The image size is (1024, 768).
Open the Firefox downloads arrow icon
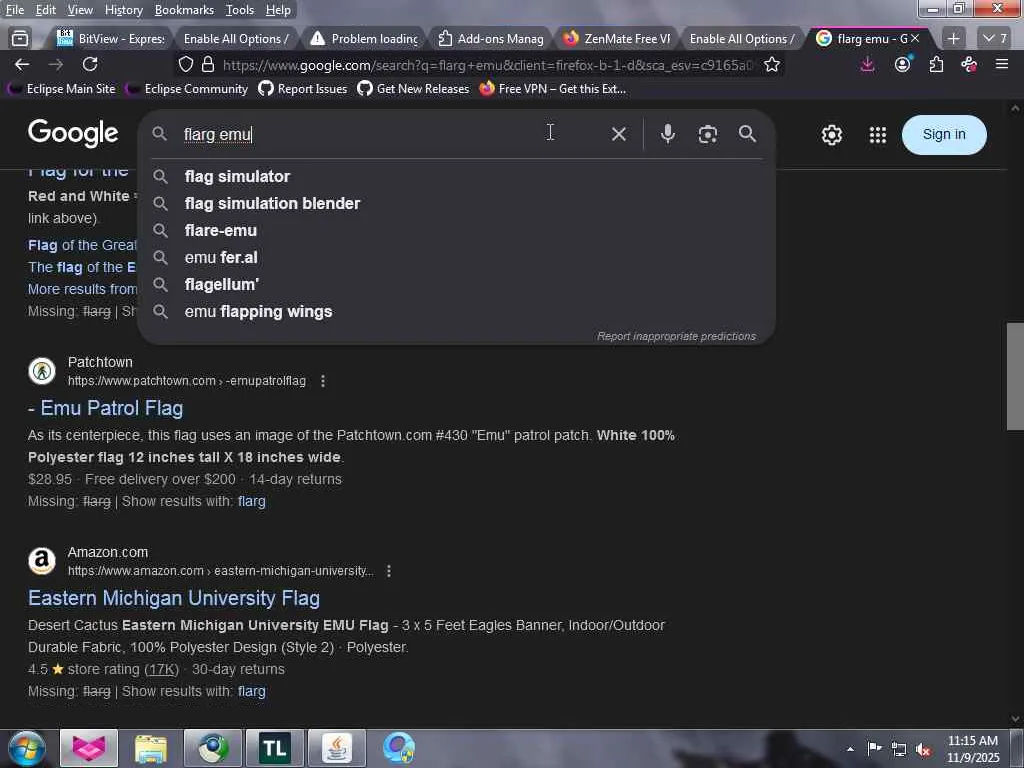(867, 64)
